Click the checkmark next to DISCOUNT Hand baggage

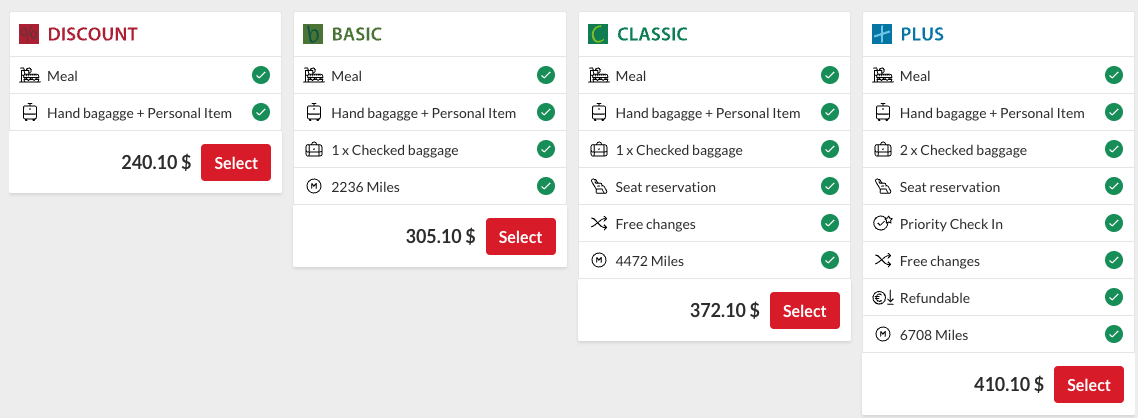pos(261,112)
